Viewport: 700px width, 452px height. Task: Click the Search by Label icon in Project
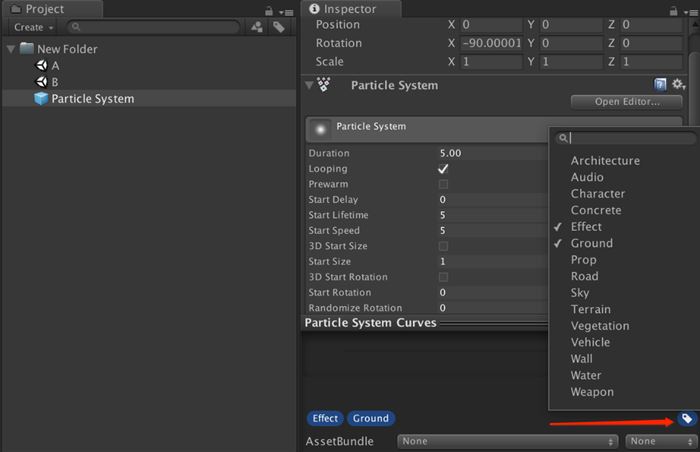pos(278,27)
